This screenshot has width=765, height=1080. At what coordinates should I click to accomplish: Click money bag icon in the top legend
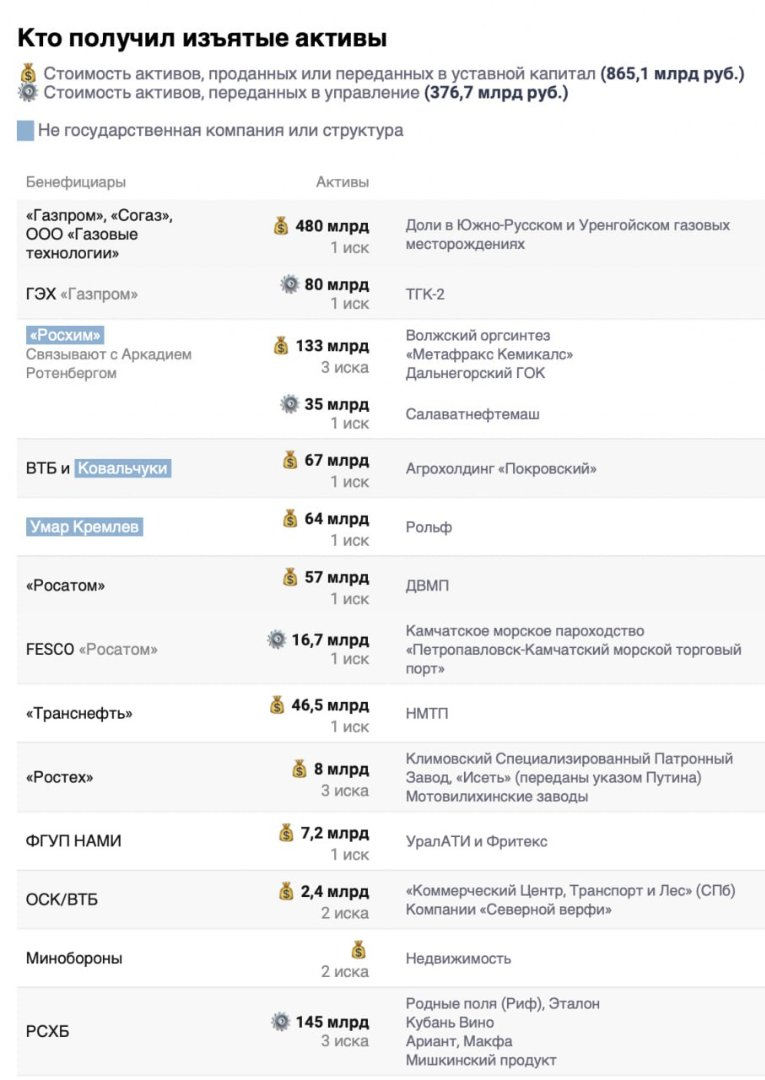point(28,73)
